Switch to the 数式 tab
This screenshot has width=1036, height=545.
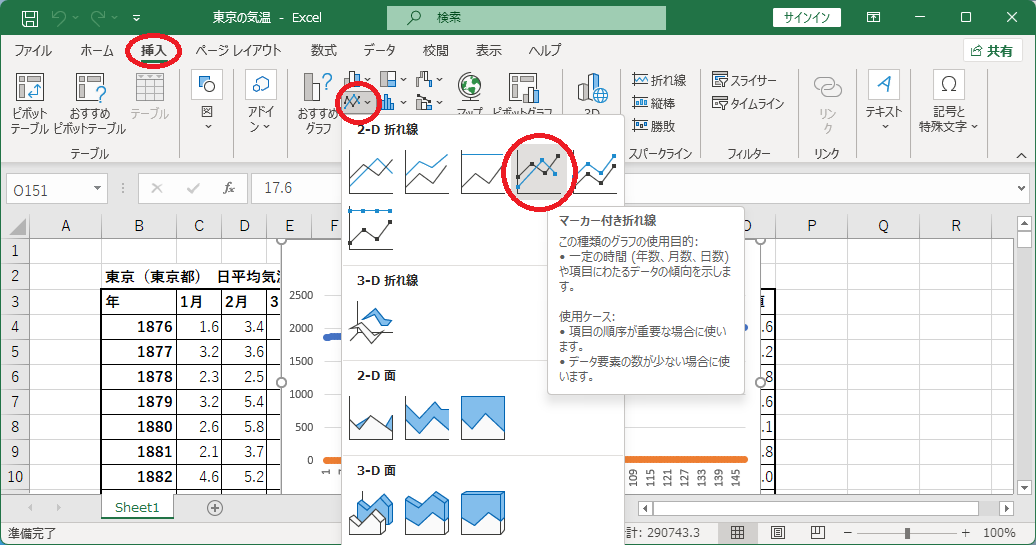click(324, 51)
